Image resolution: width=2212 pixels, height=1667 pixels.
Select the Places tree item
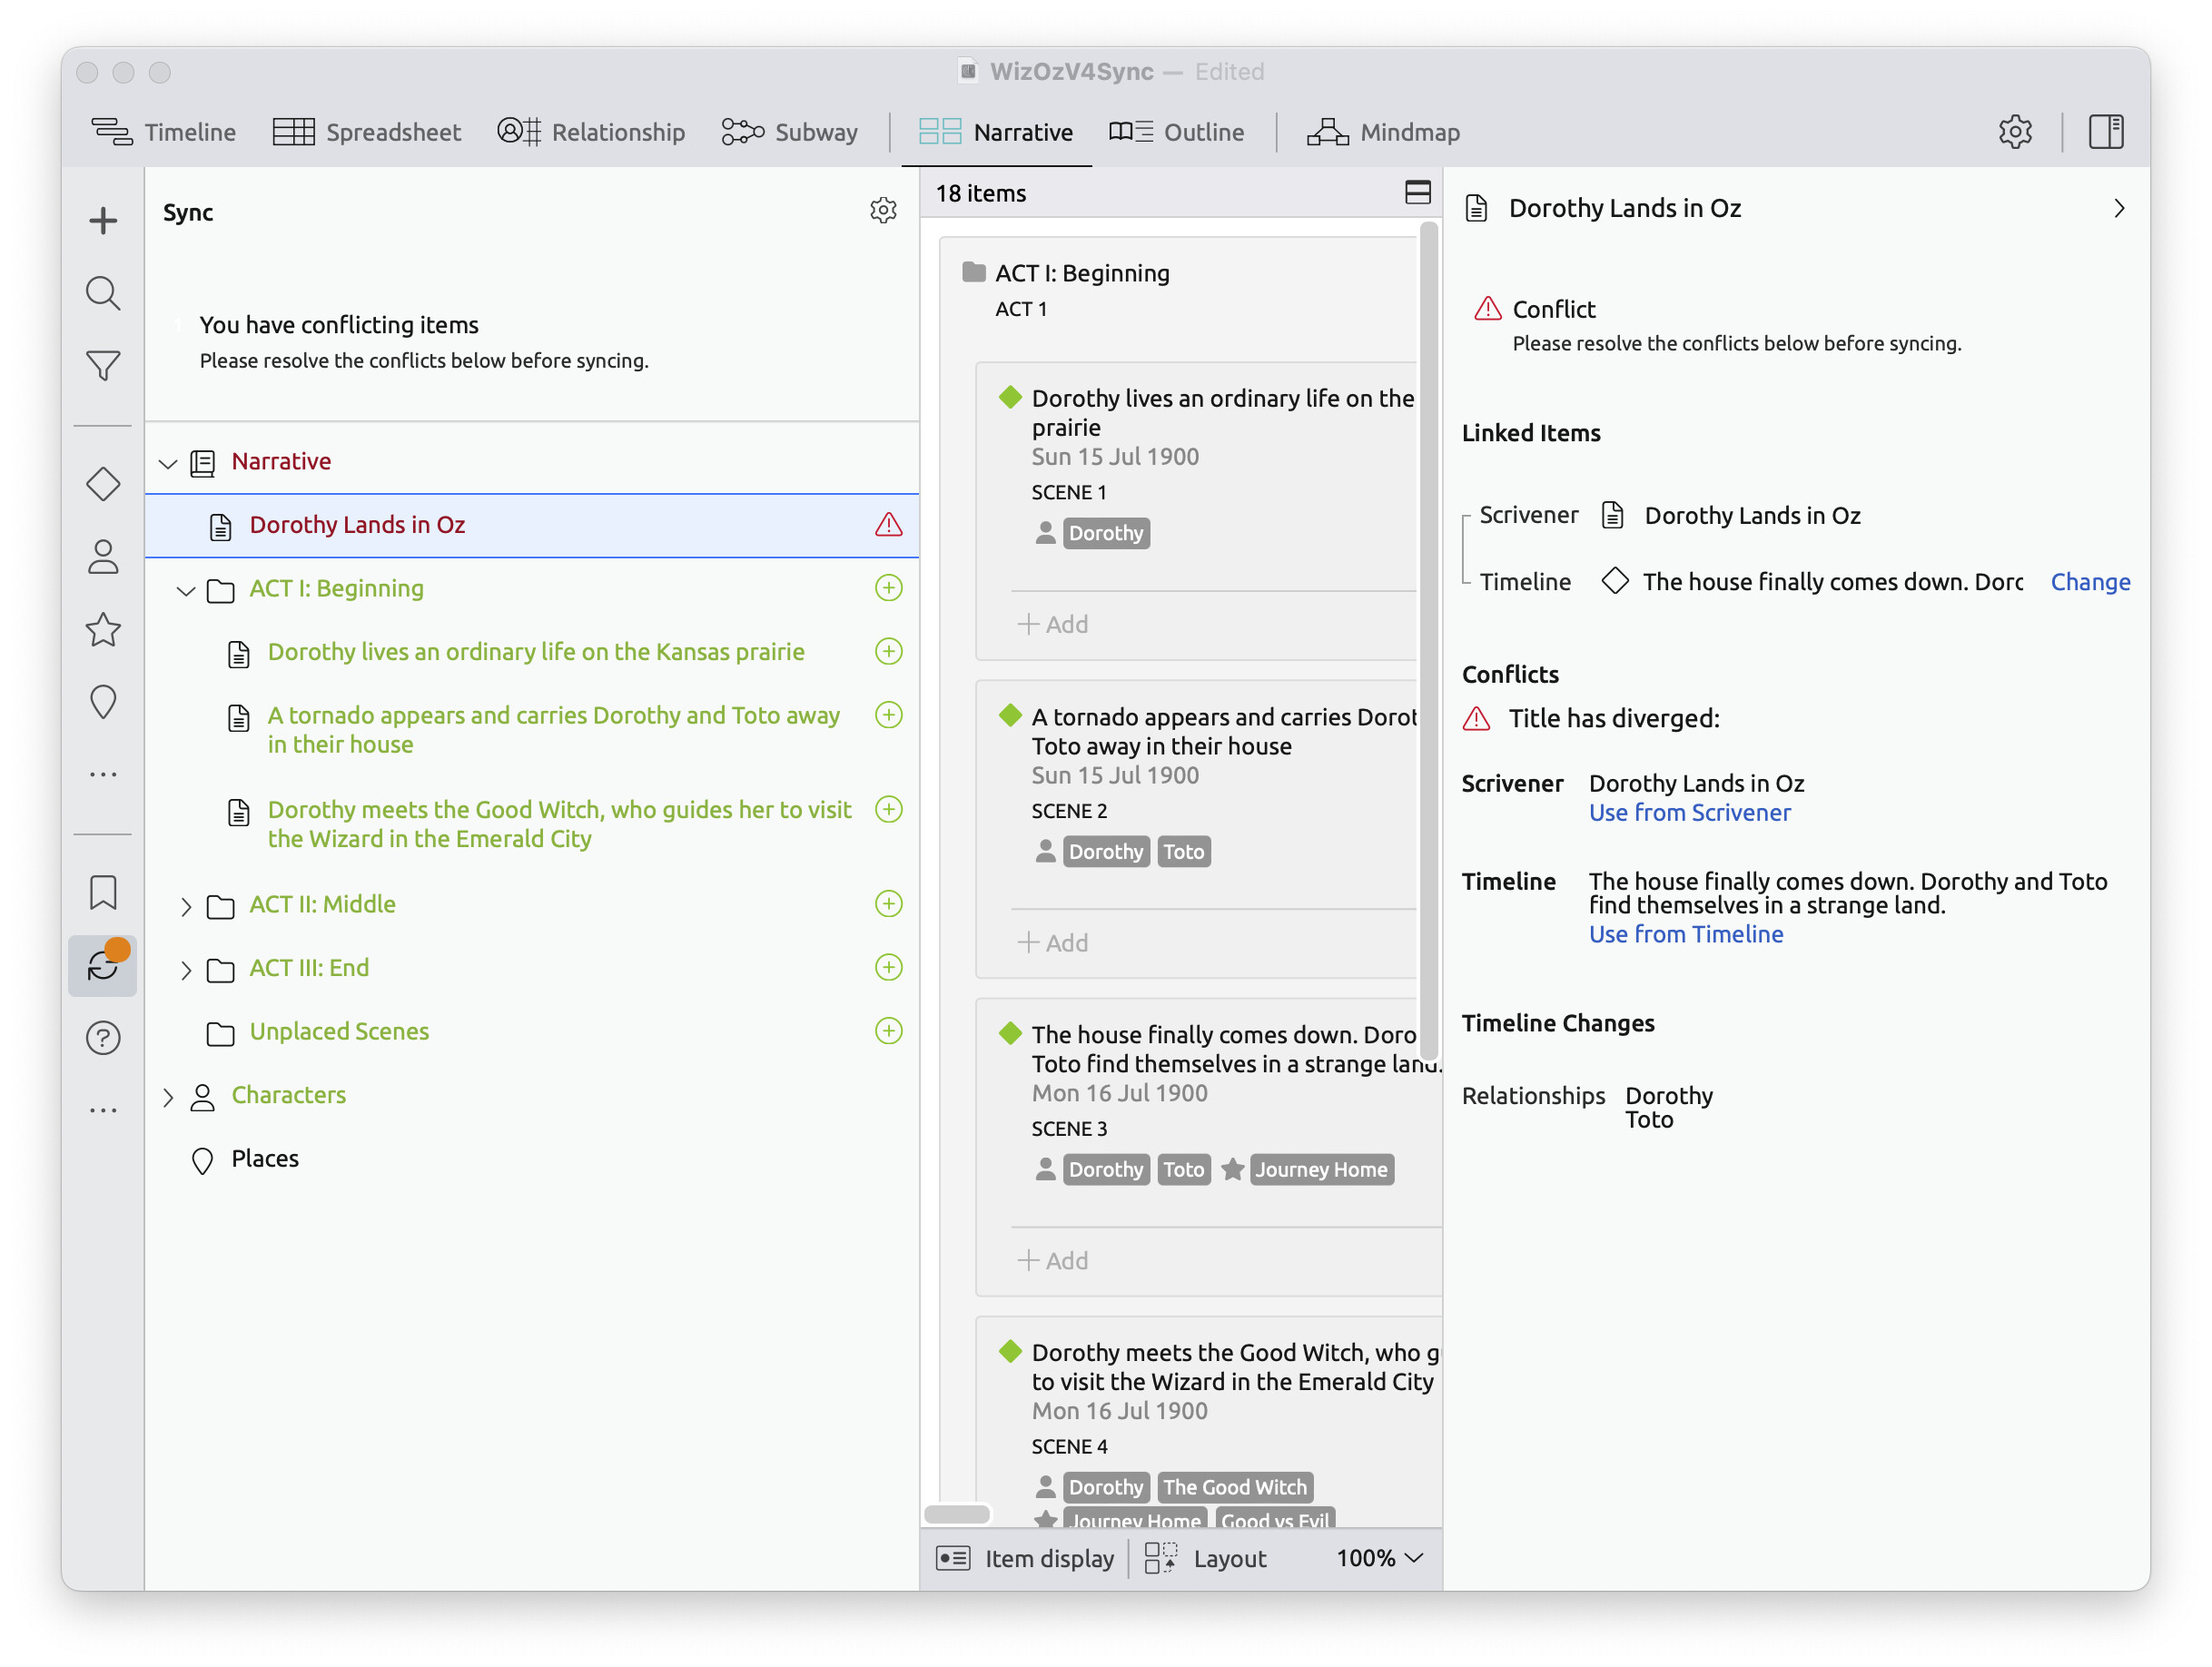pyautogui.click(x=265, y=1158)
